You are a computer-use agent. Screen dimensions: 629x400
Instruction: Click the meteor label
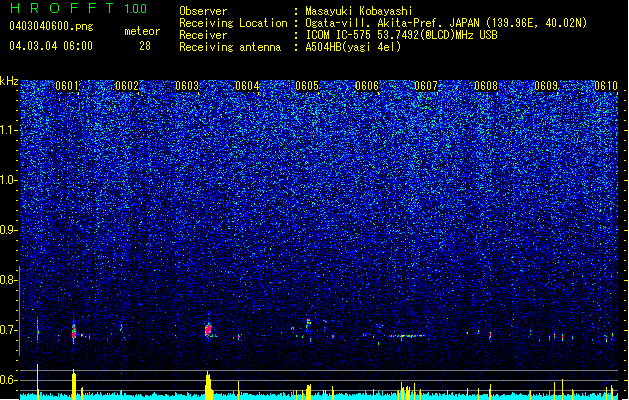pos(142,31)
